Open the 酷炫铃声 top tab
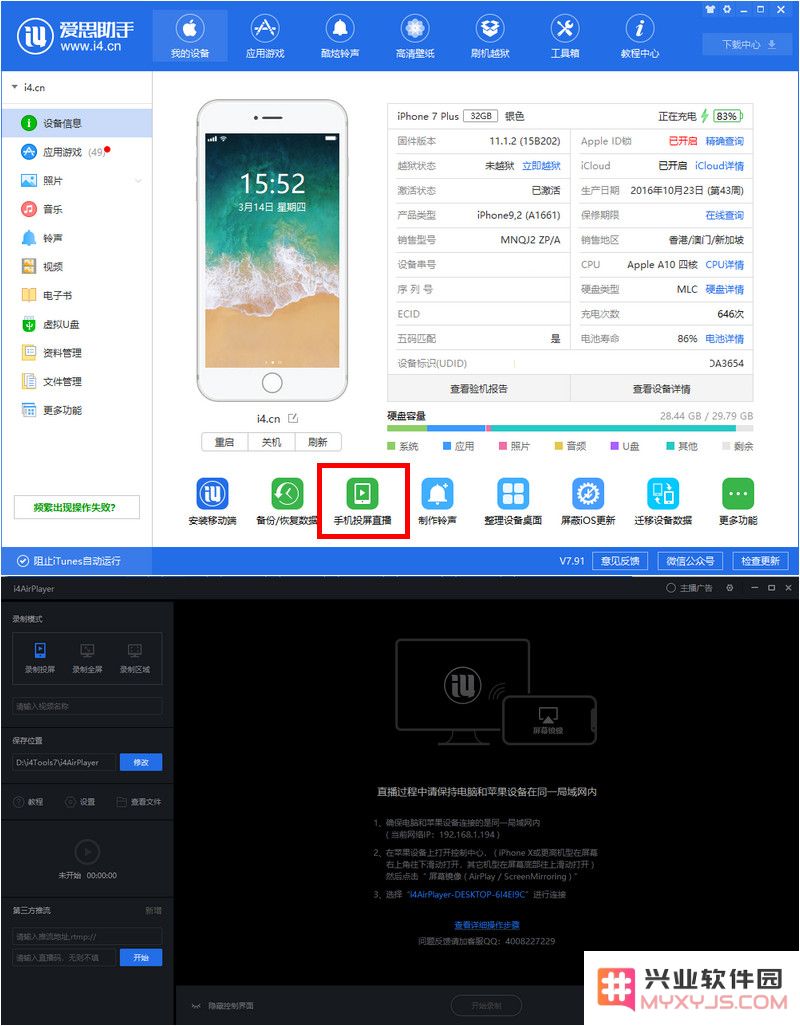800x1026 pixels. point(339,37)
